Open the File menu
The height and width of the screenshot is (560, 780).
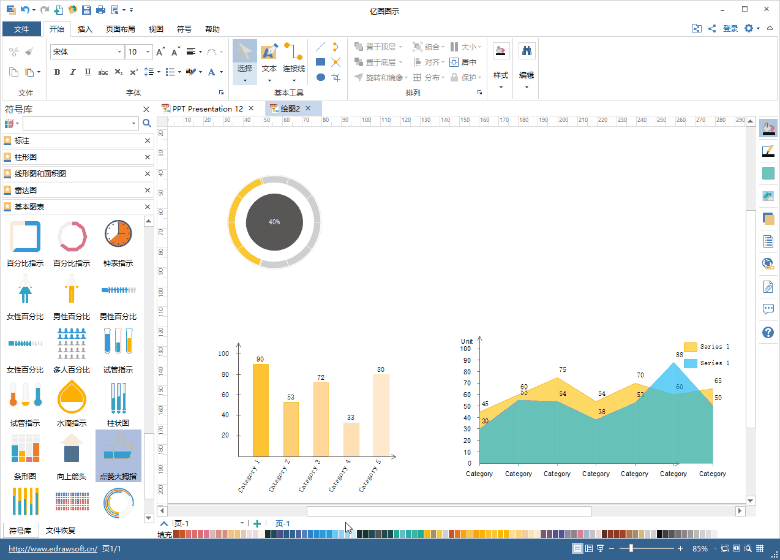(x=21, y=29)
